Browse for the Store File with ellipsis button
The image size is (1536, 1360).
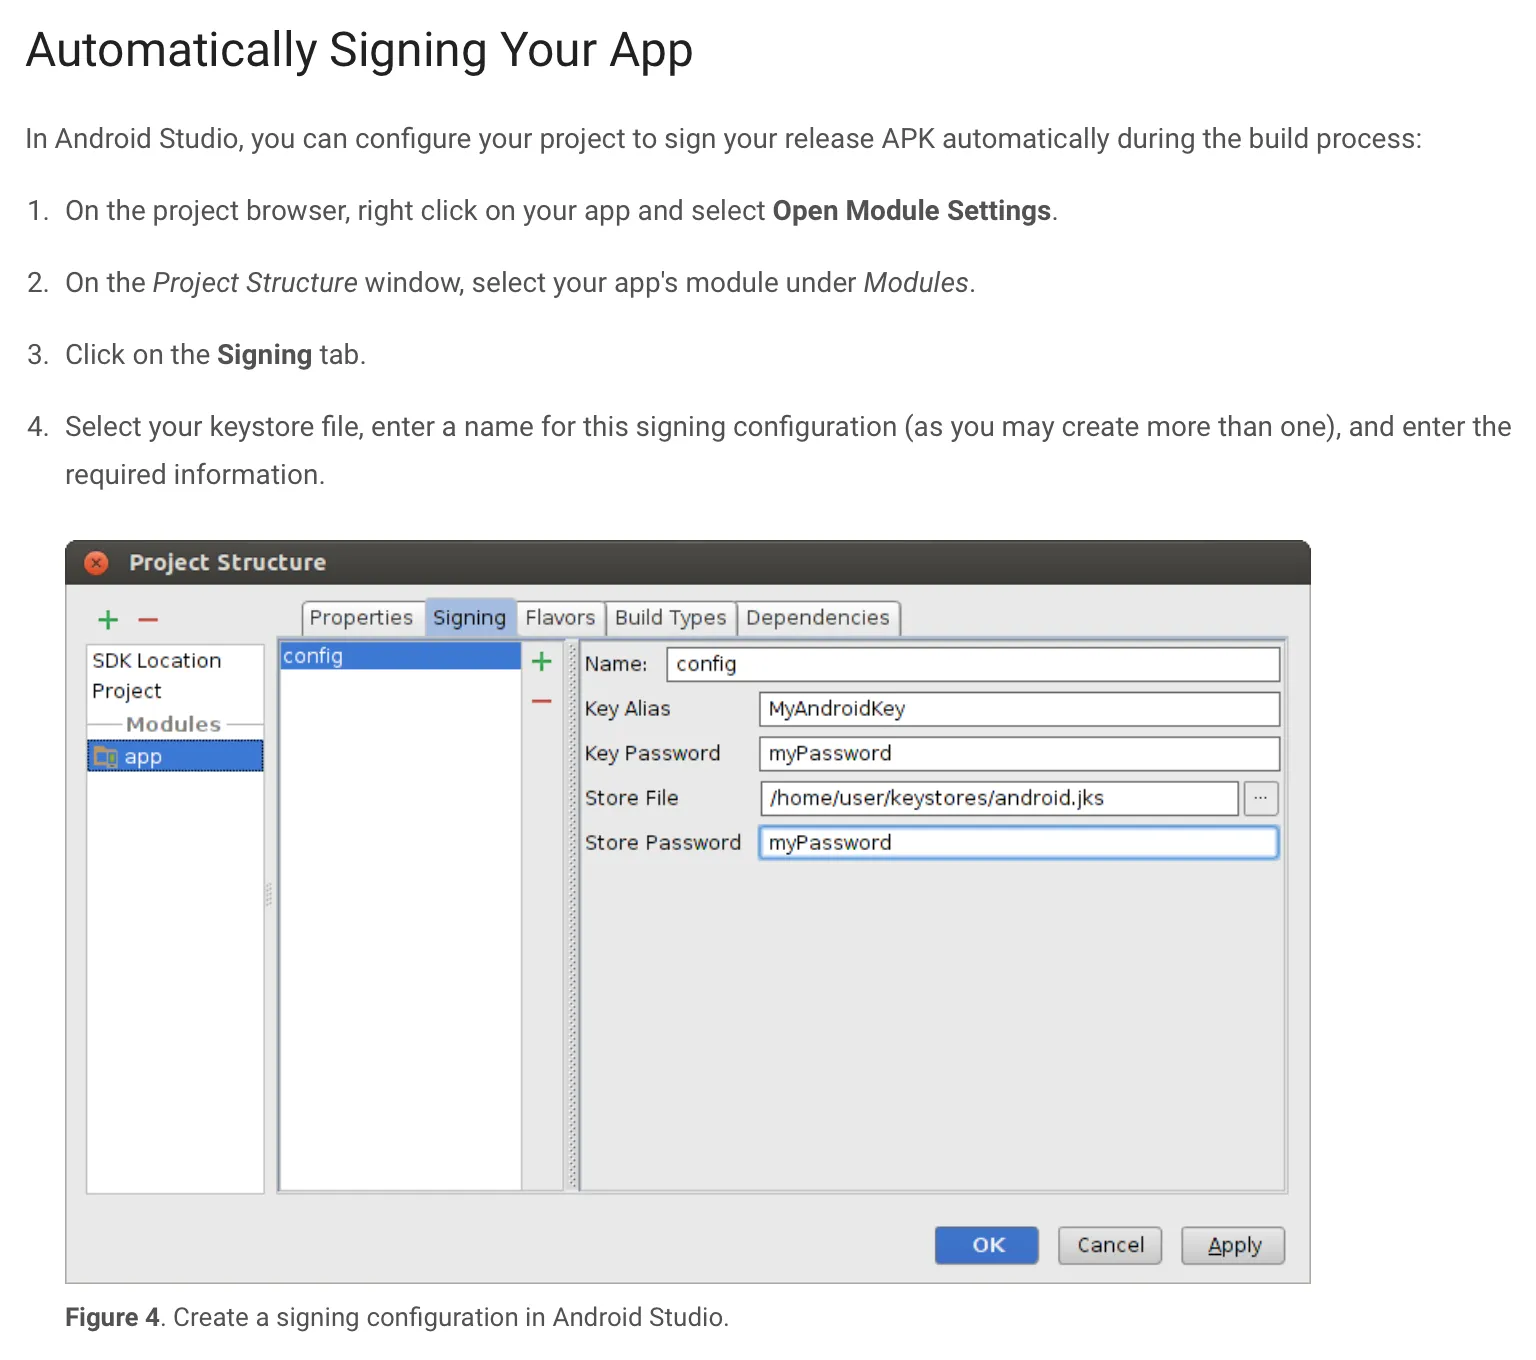1261,798
